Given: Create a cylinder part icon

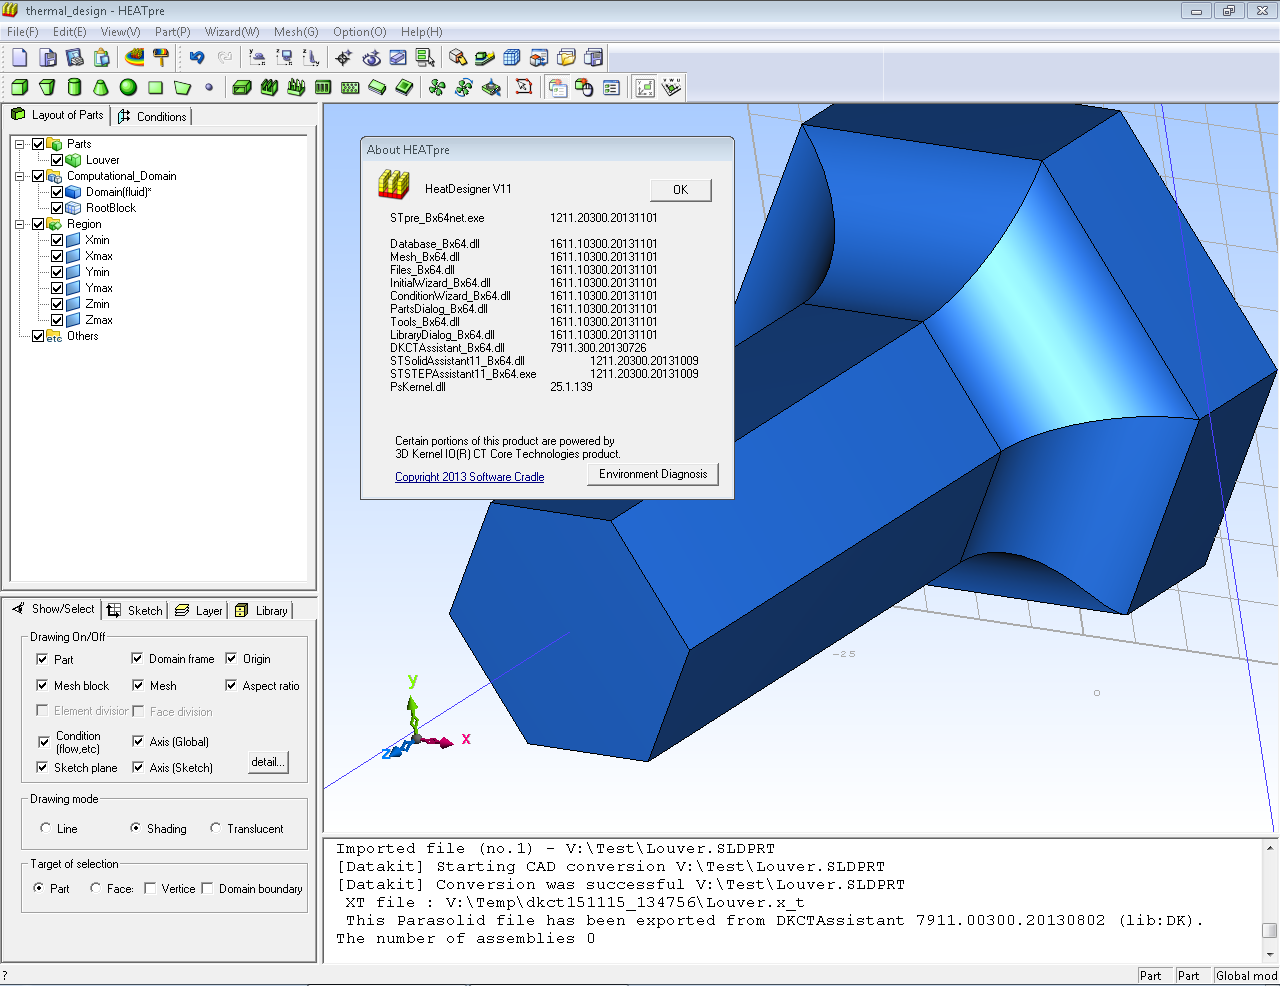Looking at the screenshot, I should [74, 87].
